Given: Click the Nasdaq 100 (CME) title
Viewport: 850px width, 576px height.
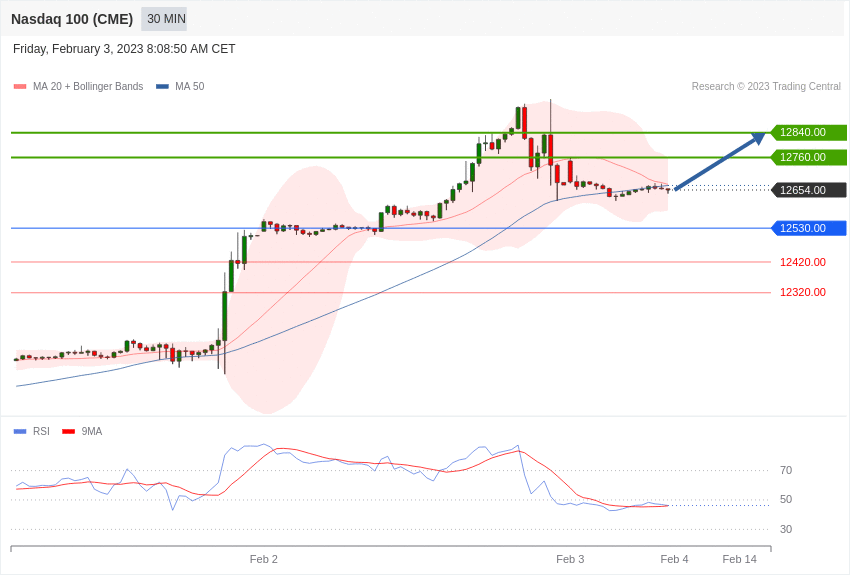Looking at the screenshot, I should [72, 19].
